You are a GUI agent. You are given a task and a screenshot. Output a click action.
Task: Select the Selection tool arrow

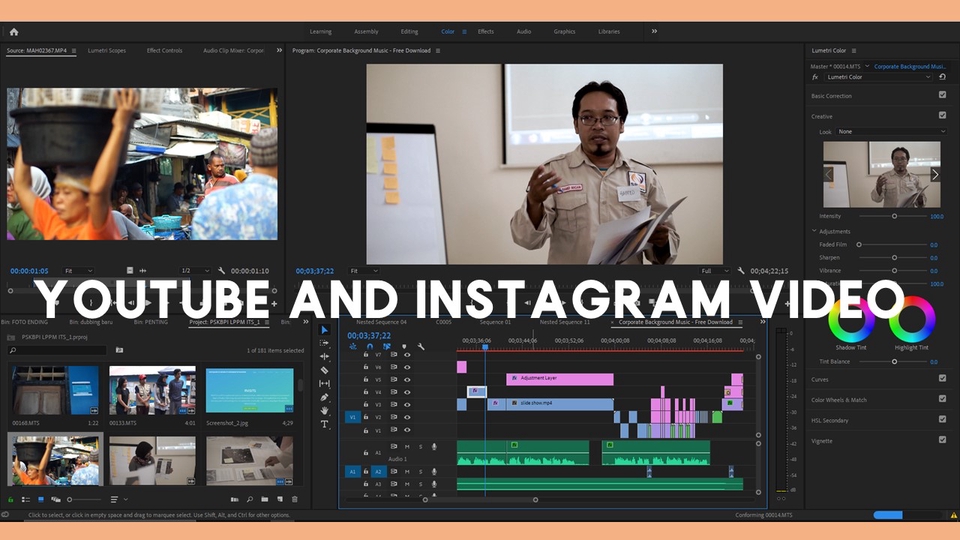324,330
